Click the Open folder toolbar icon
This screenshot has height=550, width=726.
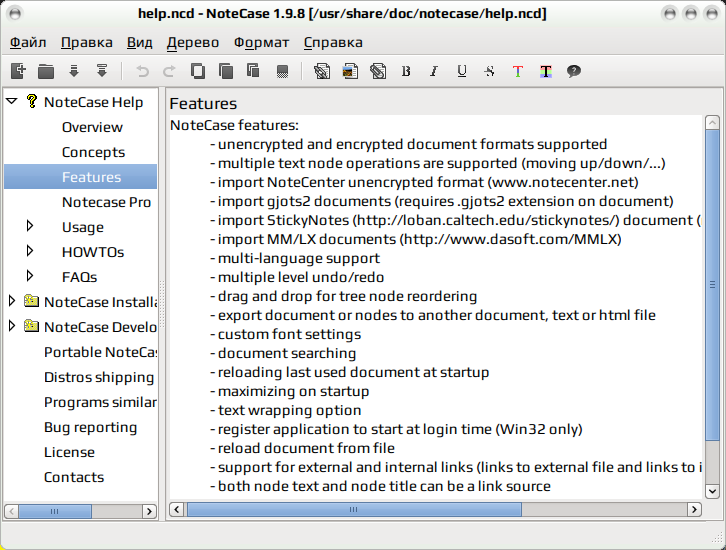point(46,71)
